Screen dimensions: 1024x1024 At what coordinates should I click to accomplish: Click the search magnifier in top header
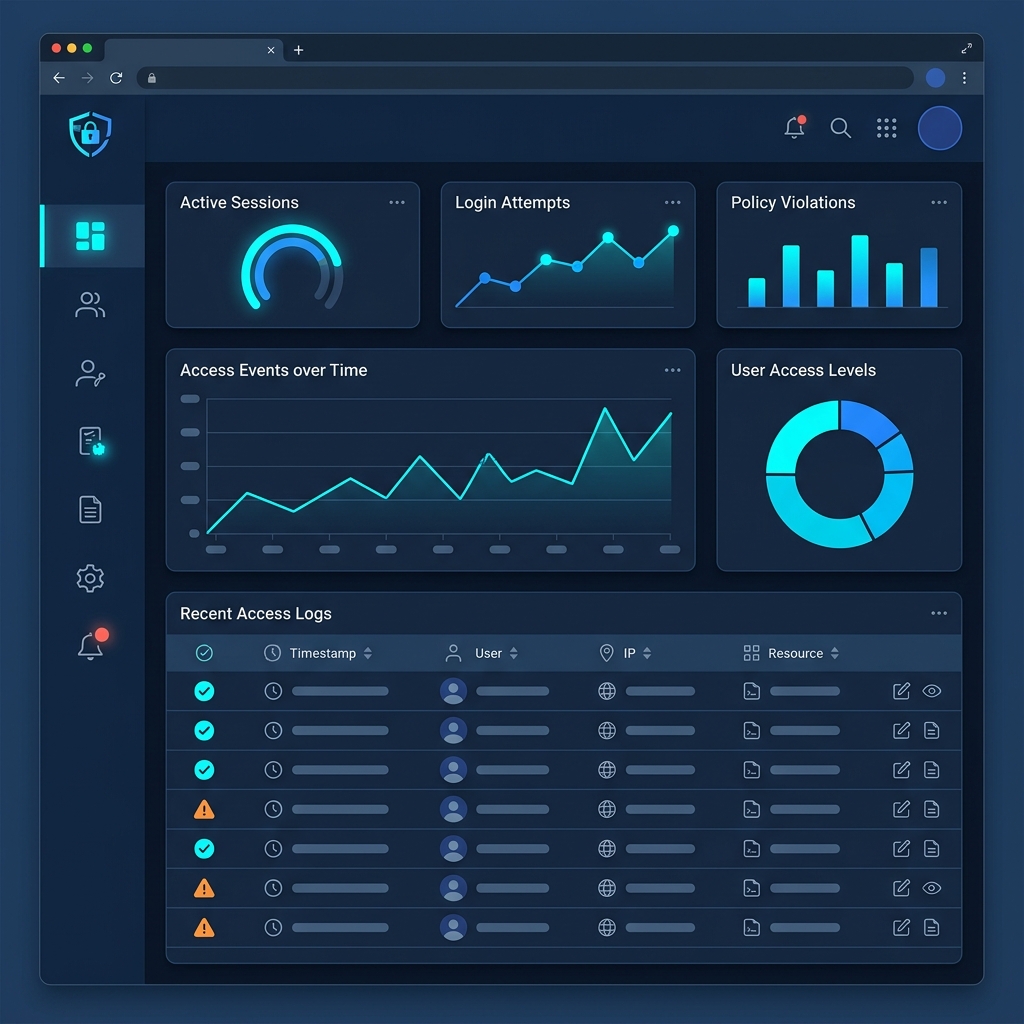pyautogui.click(x=840, y=128)
